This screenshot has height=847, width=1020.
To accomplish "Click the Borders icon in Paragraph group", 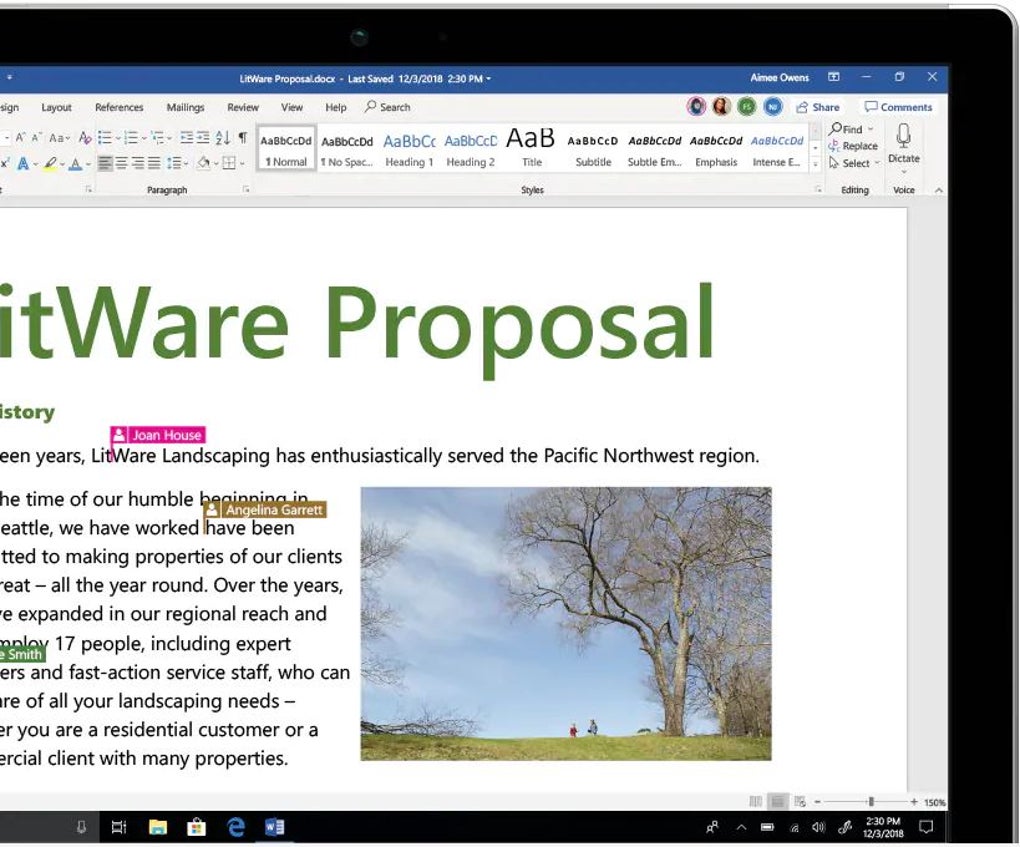I will coord(230,164).
